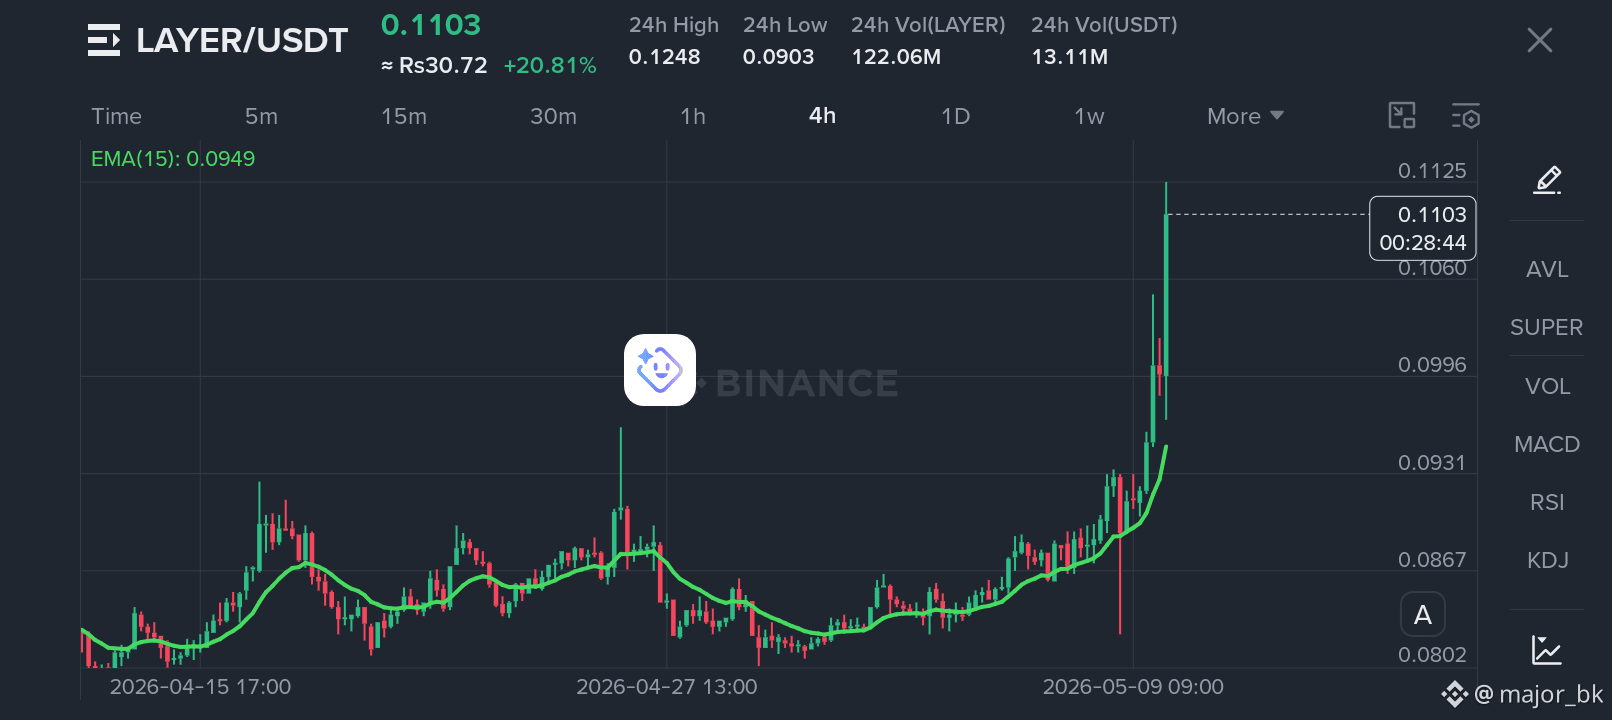Enable the MACD indicator

pos(1547,444)
